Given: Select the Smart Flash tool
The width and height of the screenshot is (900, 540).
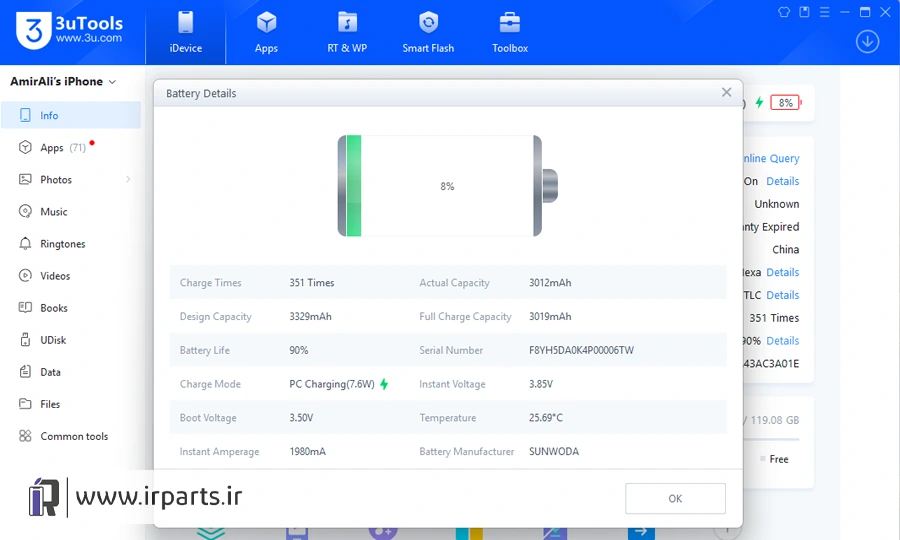Looking at the screenshot, I should 428,32.
